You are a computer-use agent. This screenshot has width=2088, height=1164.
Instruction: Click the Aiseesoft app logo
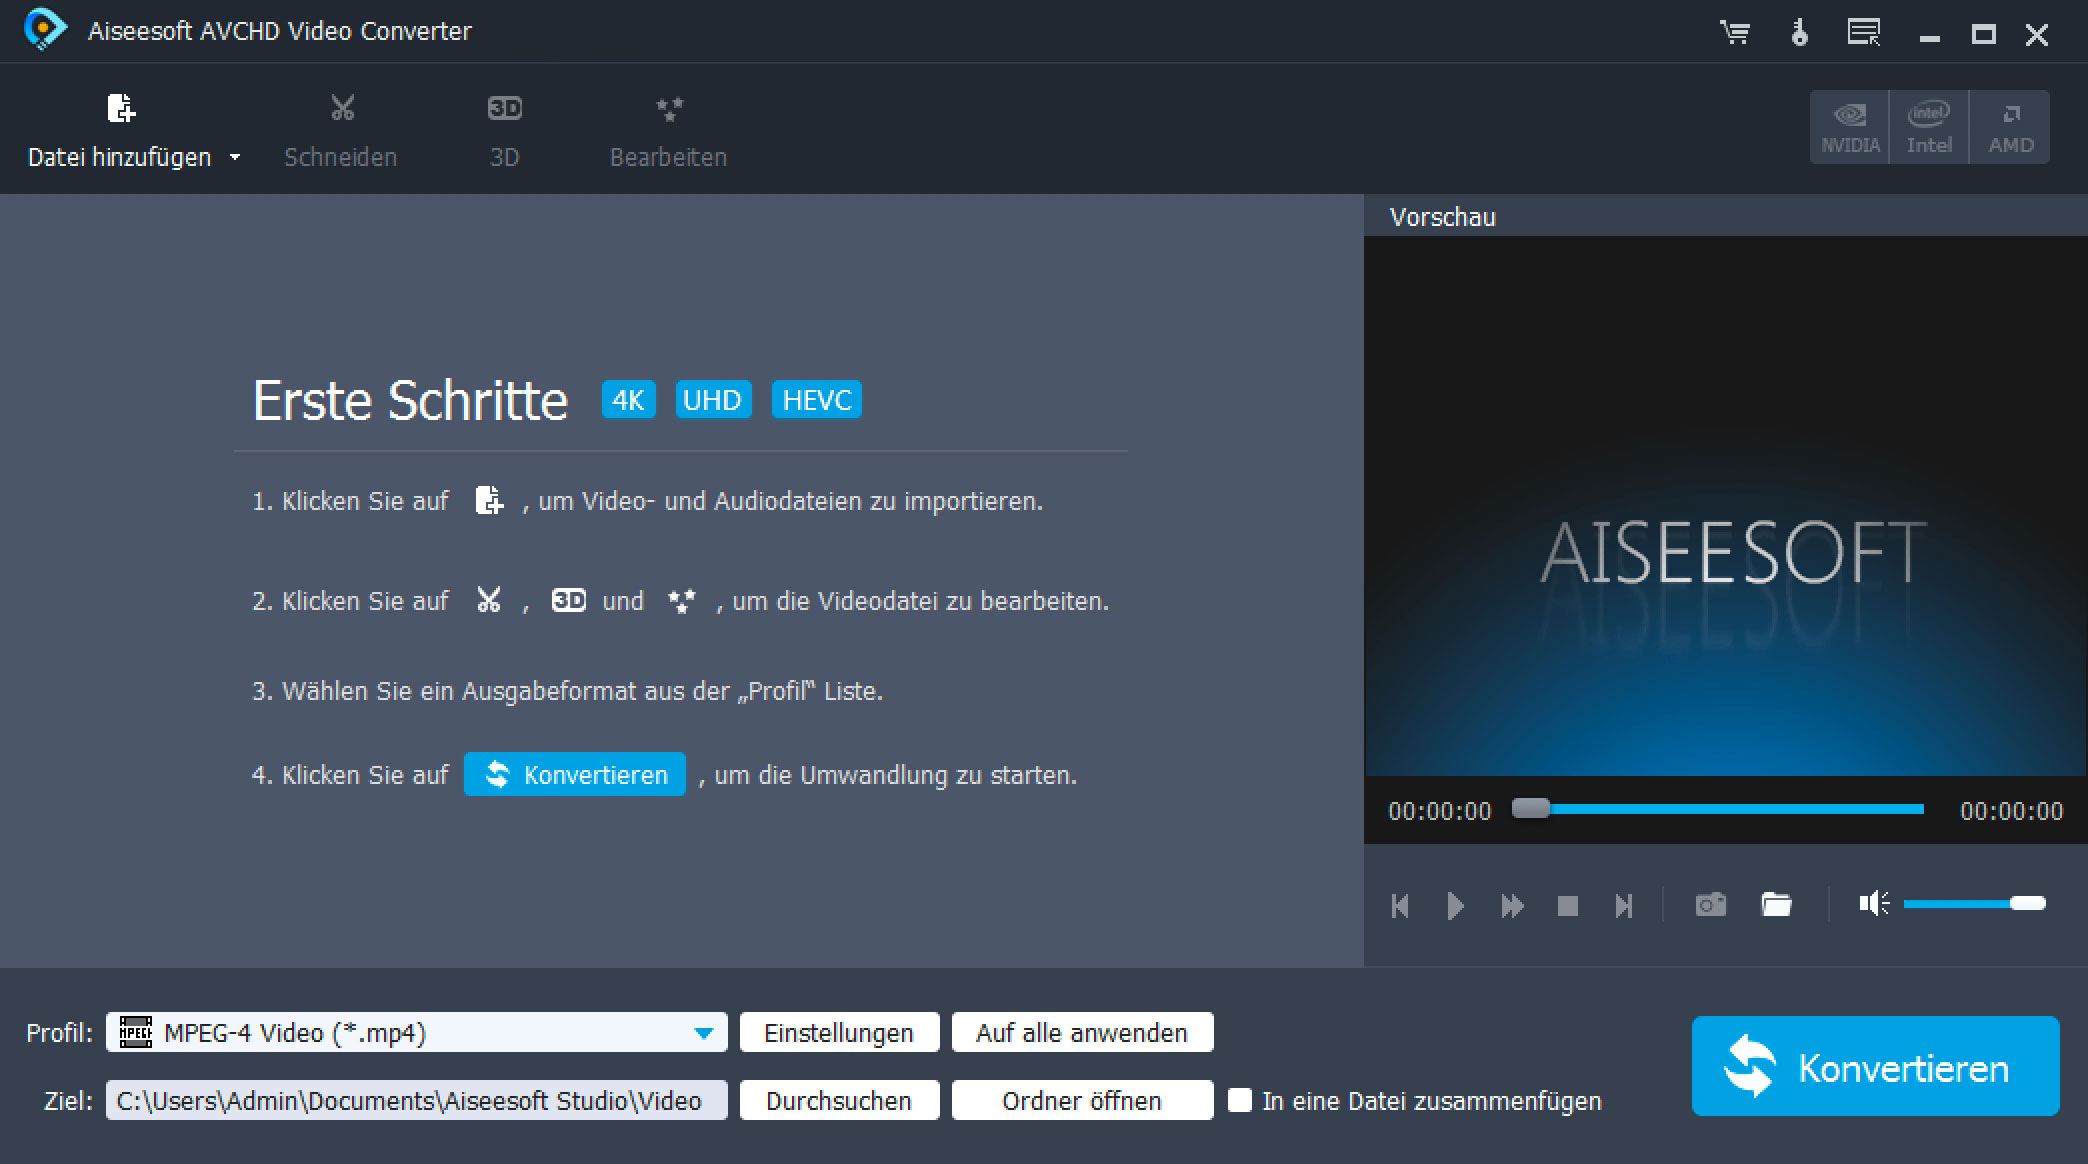coord(44,30)
